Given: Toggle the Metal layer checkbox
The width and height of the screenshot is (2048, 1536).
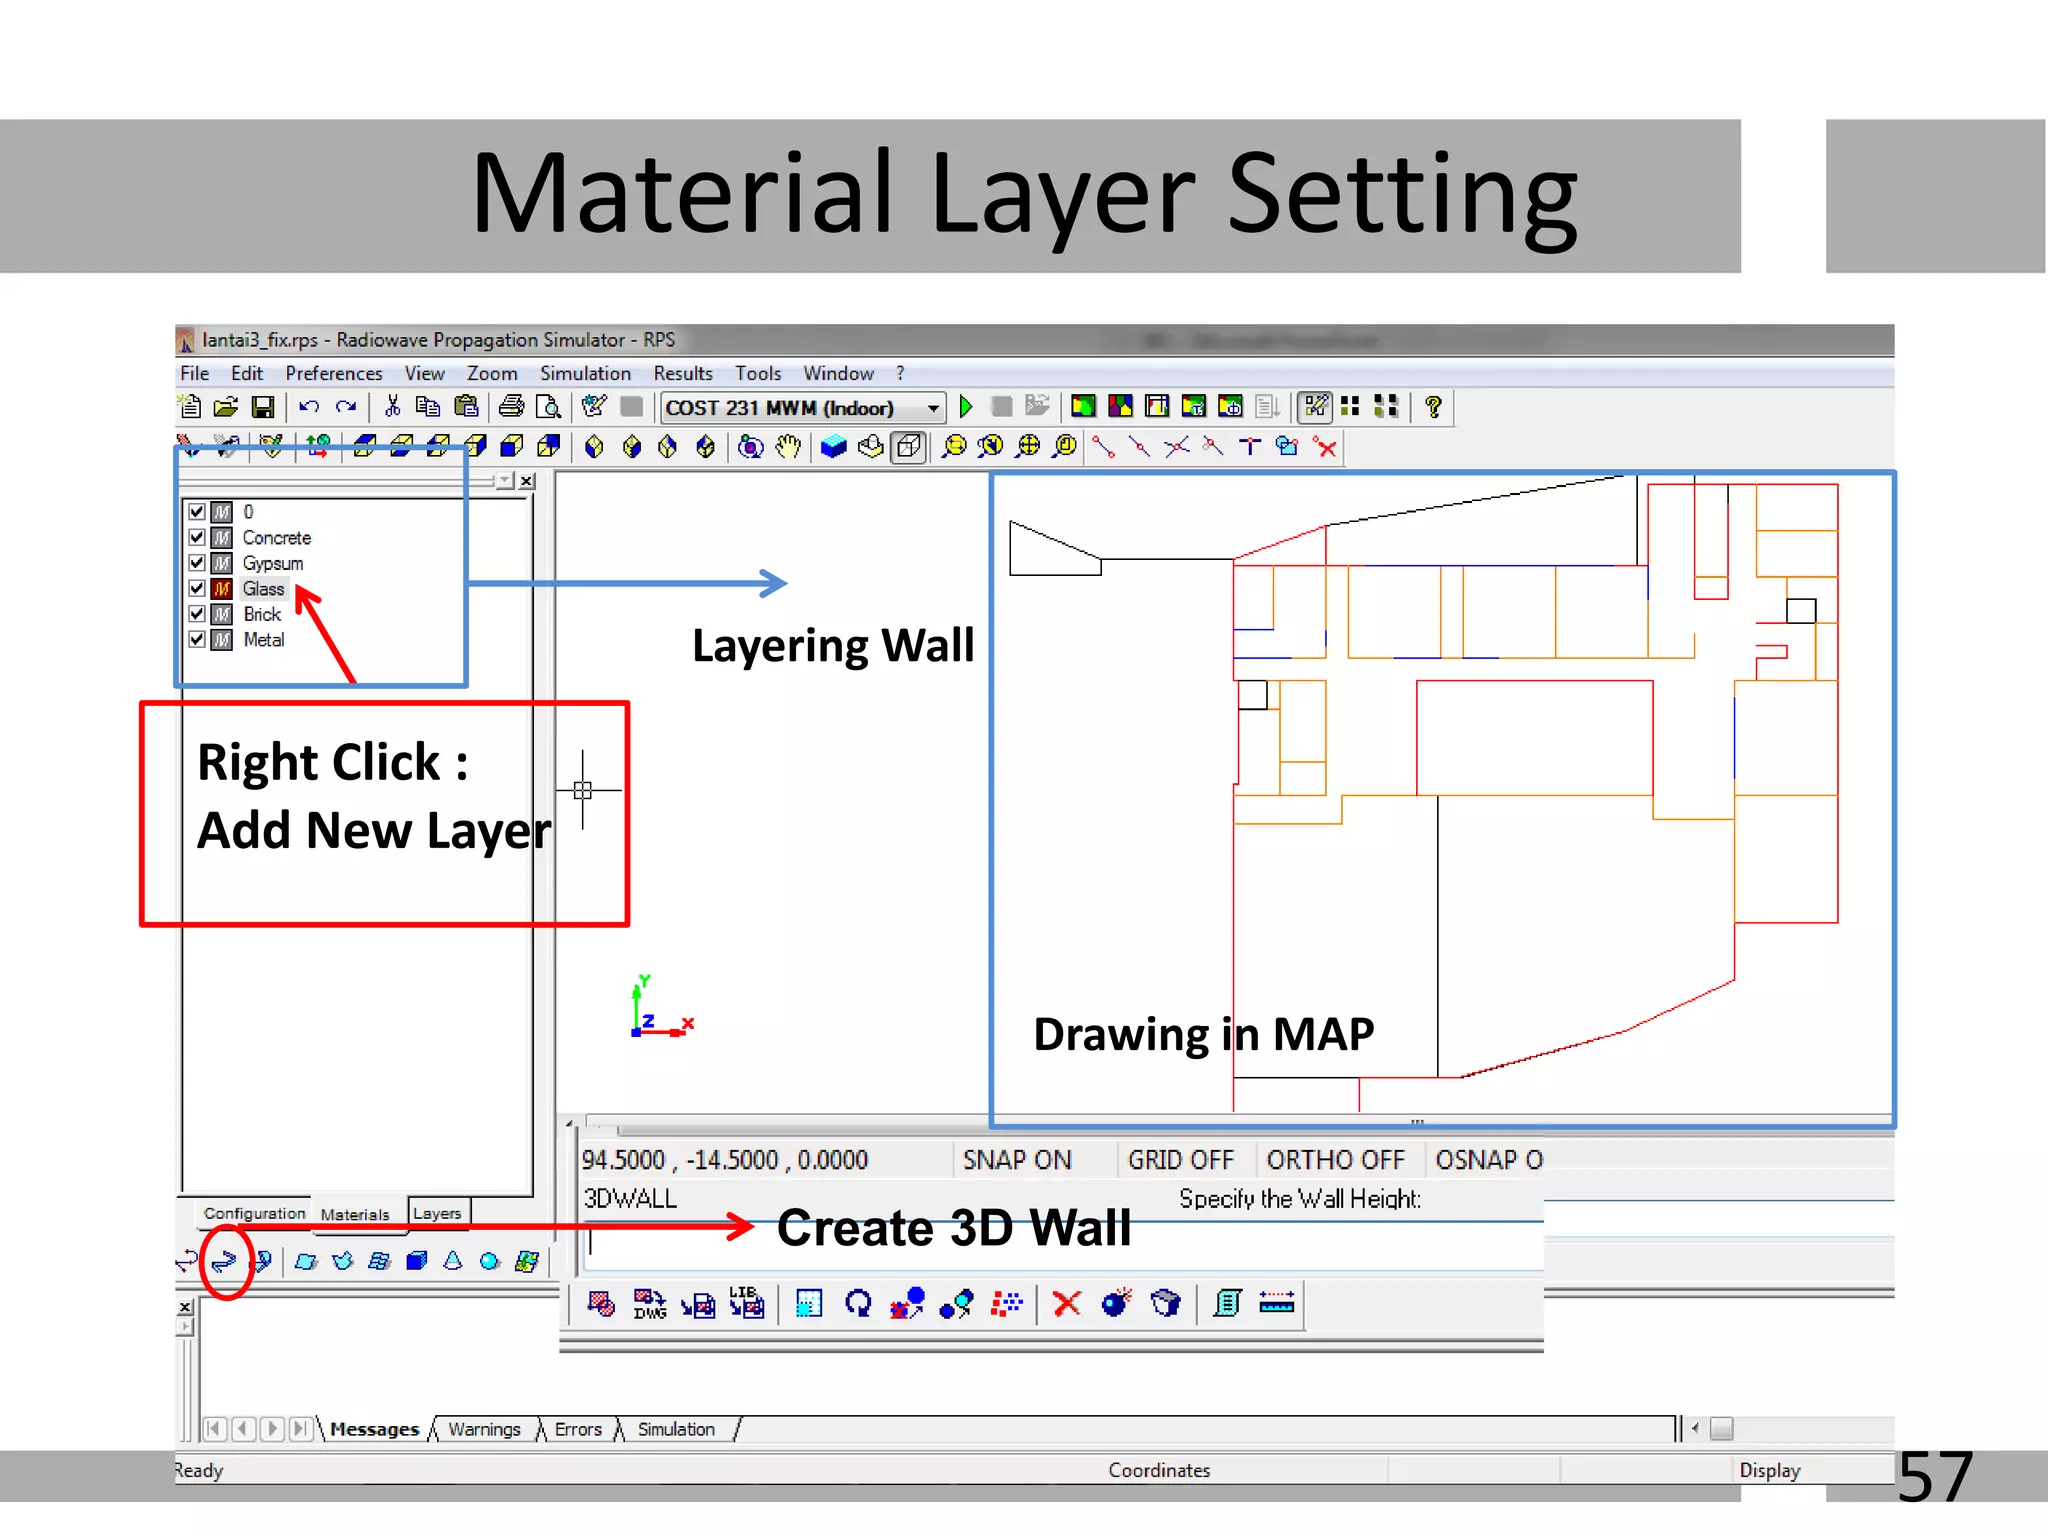Looking at the screenshot, I should [x=197, y=640].
